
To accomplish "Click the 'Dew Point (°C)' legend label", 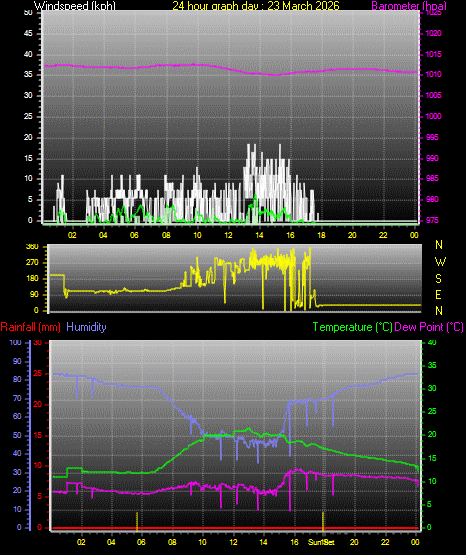I will click(429, 327).
